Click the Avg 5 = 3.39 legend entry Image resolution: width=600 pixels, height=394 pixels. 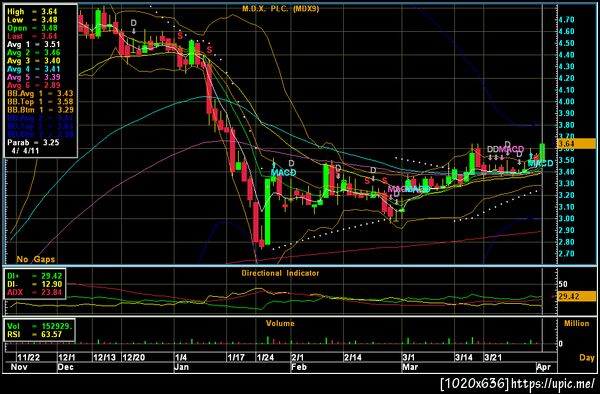click(34, 77)
